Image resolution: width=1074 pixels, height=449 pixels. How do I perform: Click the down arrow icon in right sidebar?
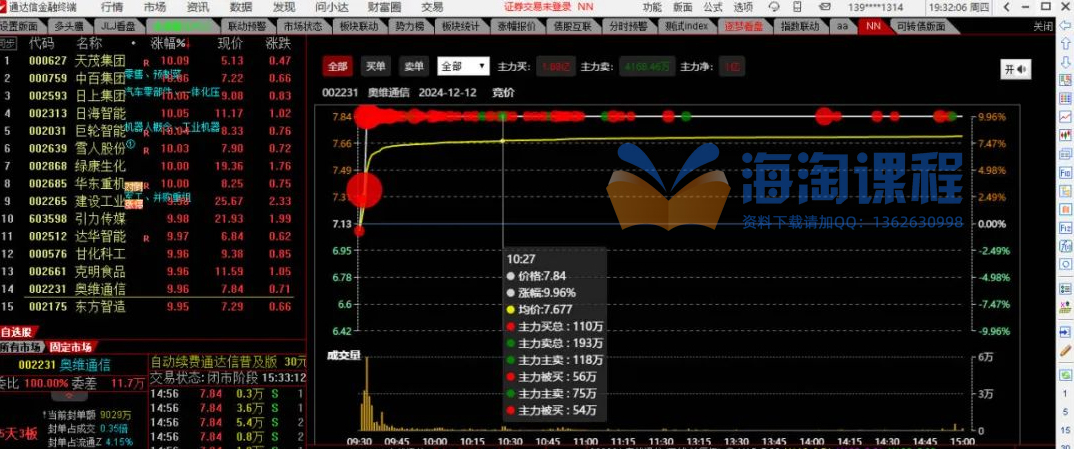1065,64
